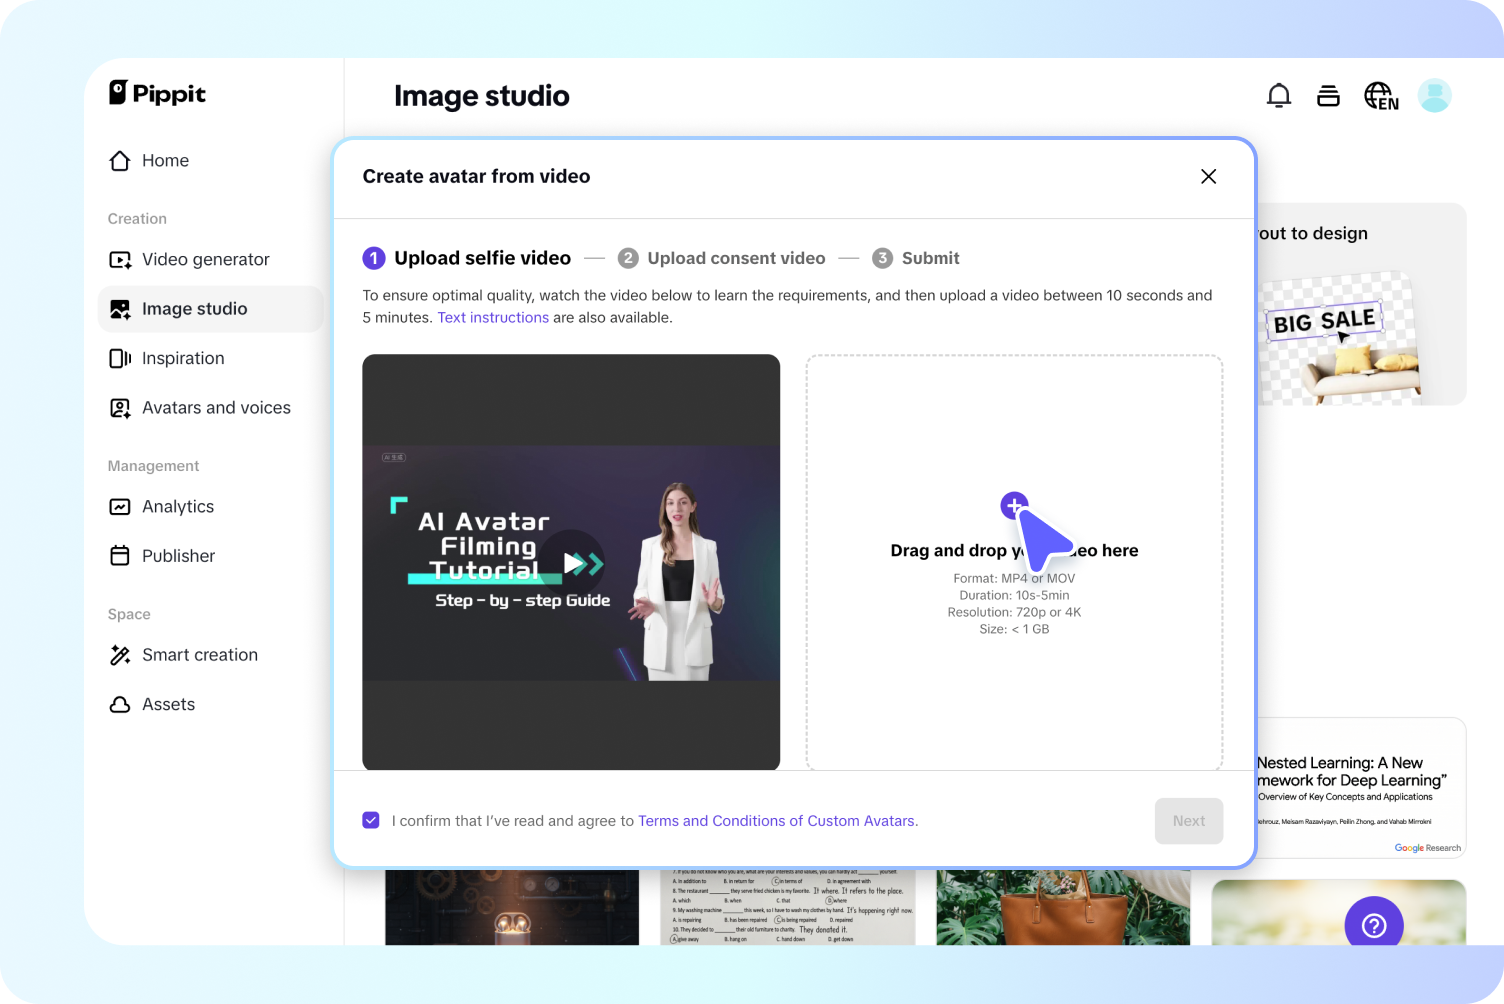1504x1004 pixels.
Task: Open Terms and Conditions of Custom Avatars link
Action: click(x=777, y=821)
